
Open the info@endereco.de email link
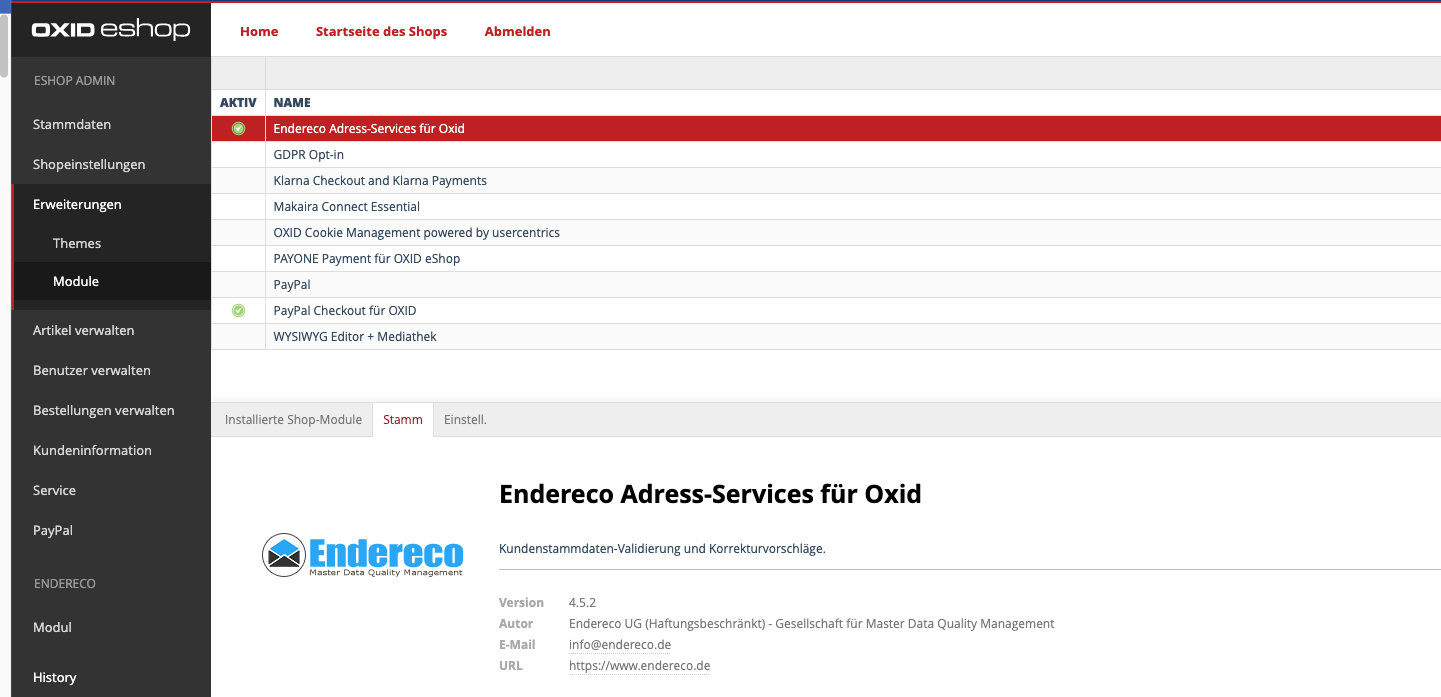[x=620, y=645]
